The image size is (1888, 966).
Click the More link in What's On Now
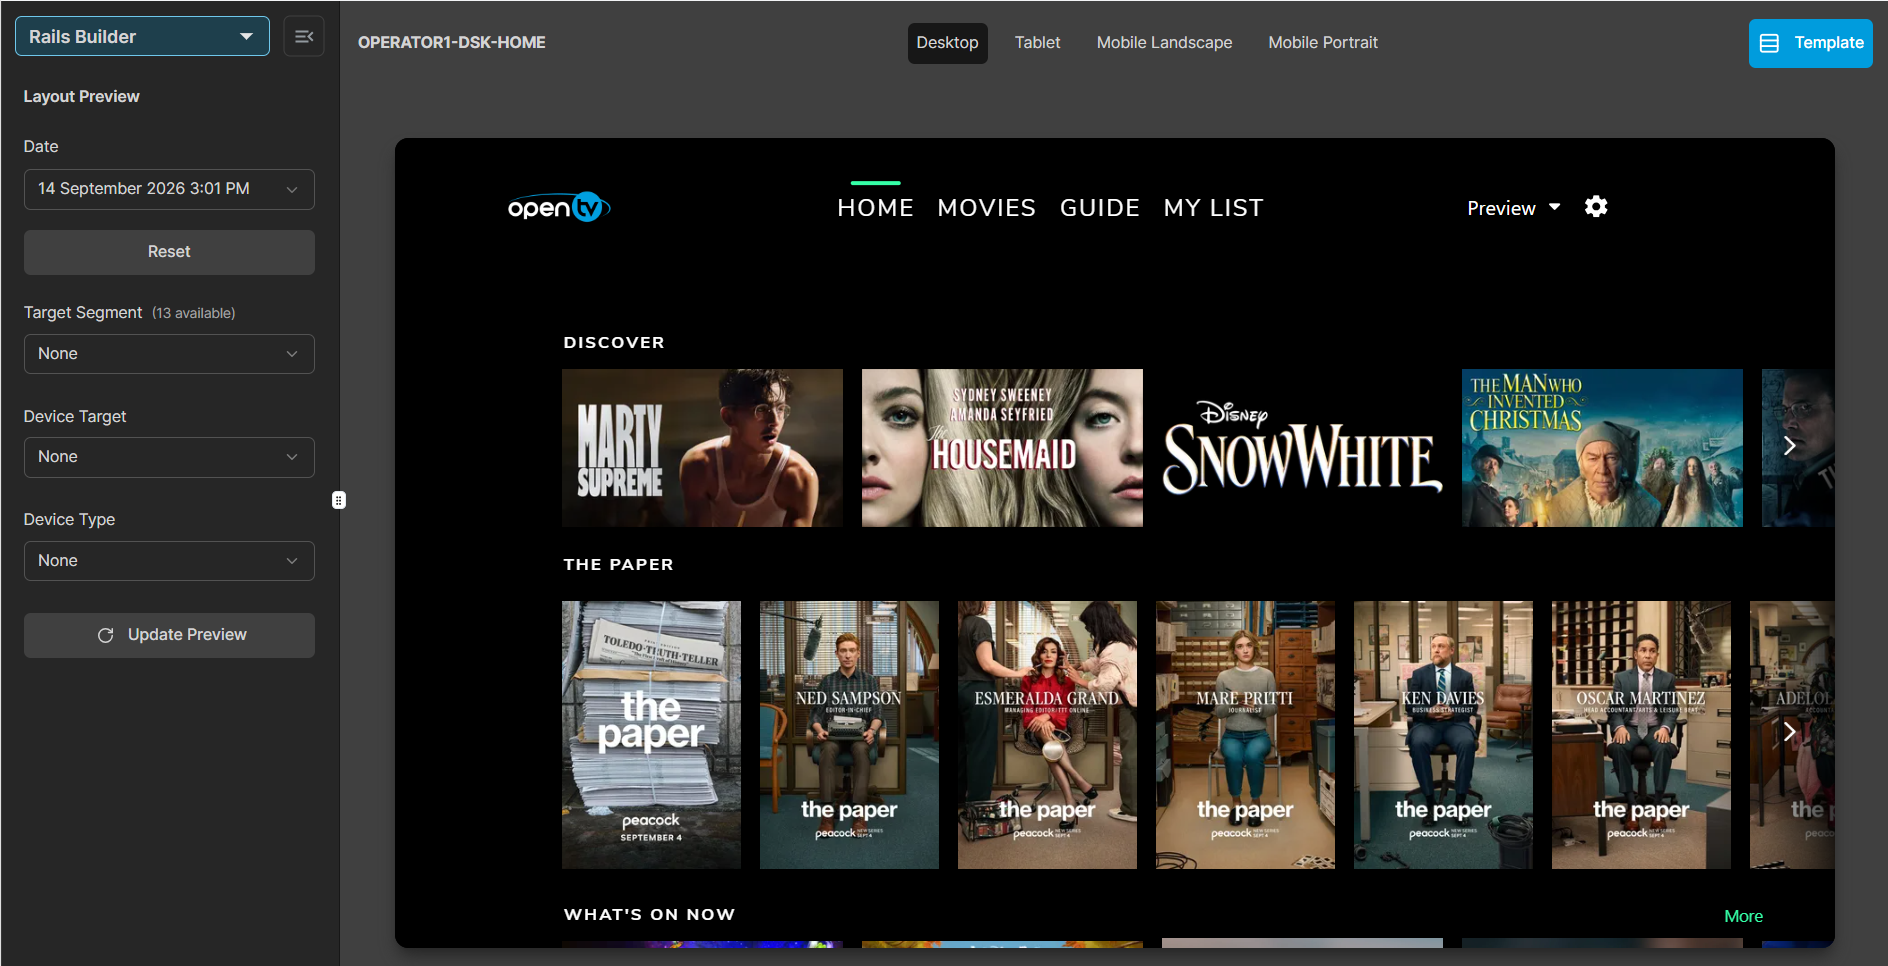[x=1743, y=916]
